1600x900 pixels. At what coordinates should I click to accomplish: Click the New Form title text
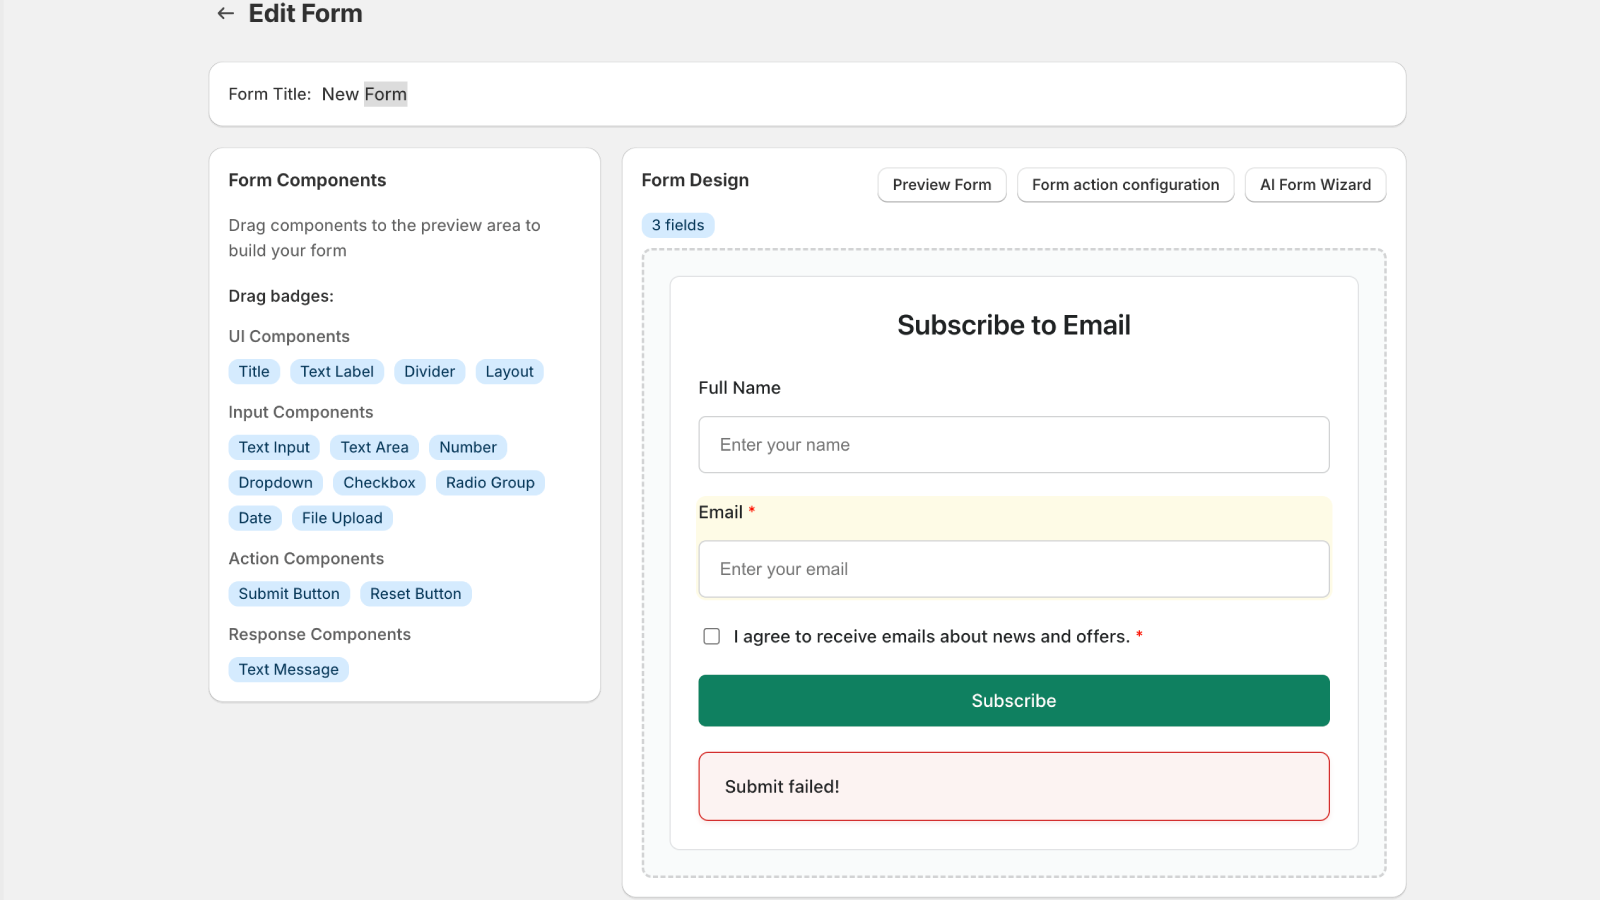(364, 94)
